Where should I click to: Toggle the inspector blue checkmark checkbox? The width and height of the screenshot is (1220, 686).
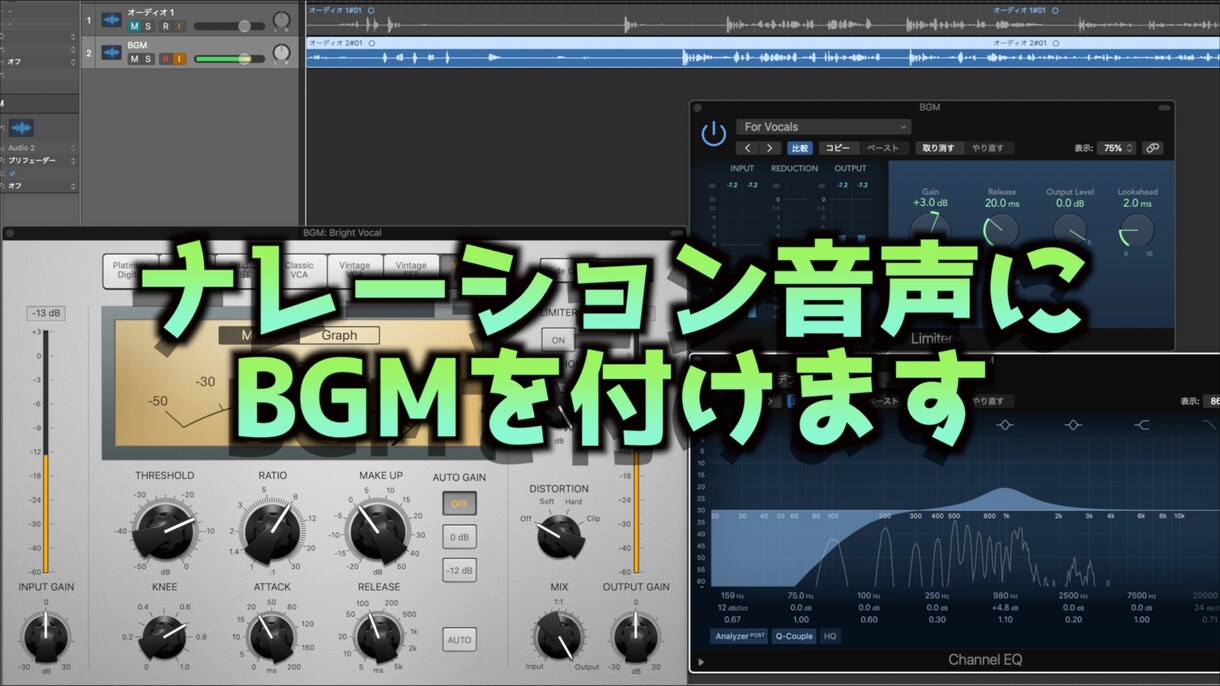click(x=12, y=173)
